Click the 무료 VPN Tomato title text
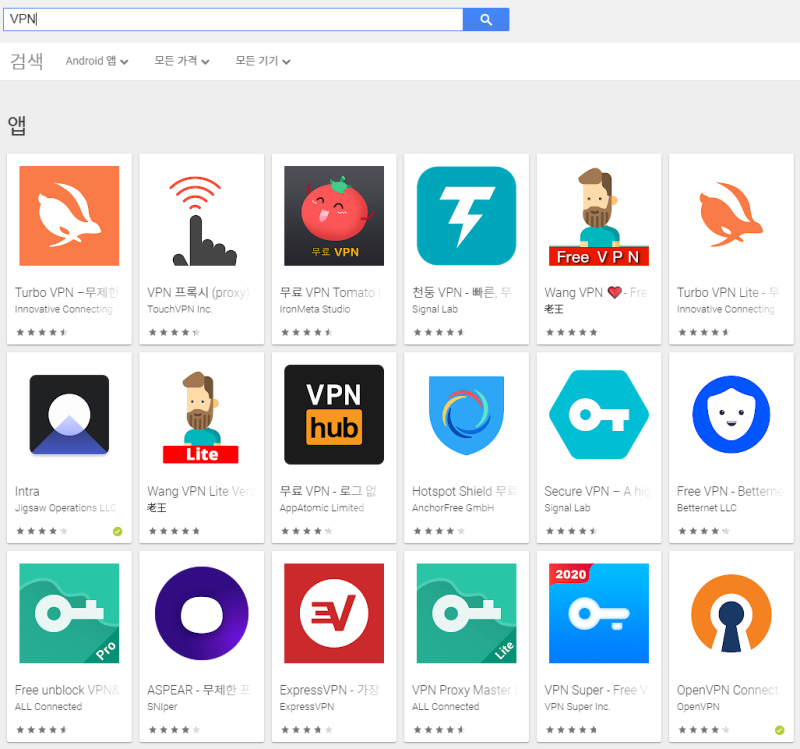 (x=328, y=292)
